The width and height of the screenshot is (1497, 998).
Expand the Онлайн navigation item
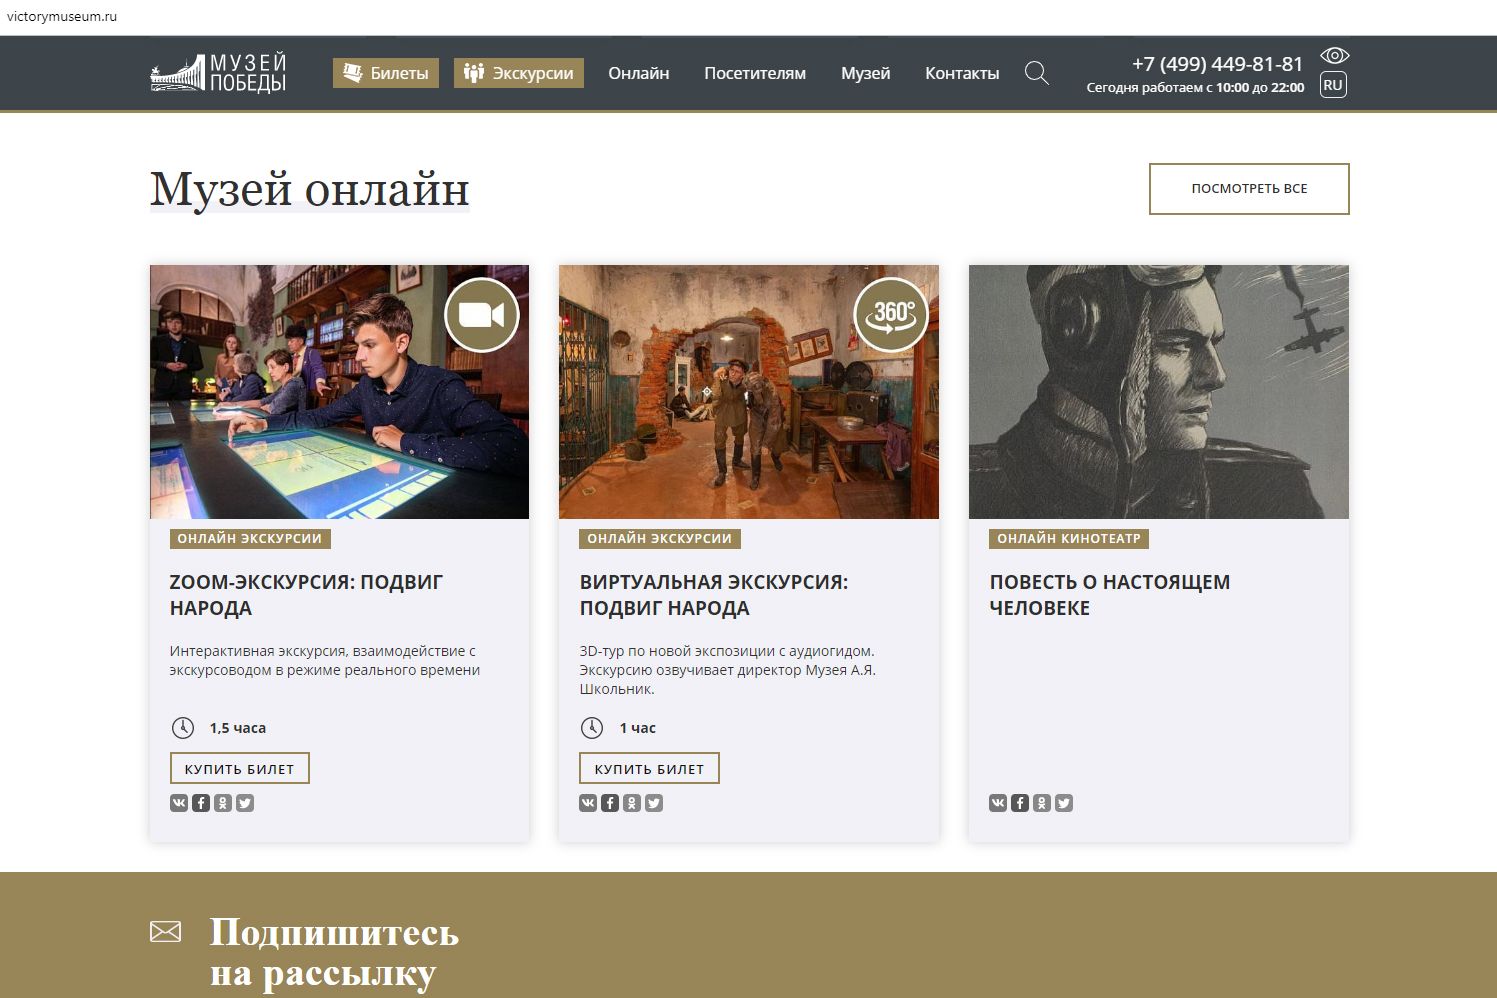point(639,73)
